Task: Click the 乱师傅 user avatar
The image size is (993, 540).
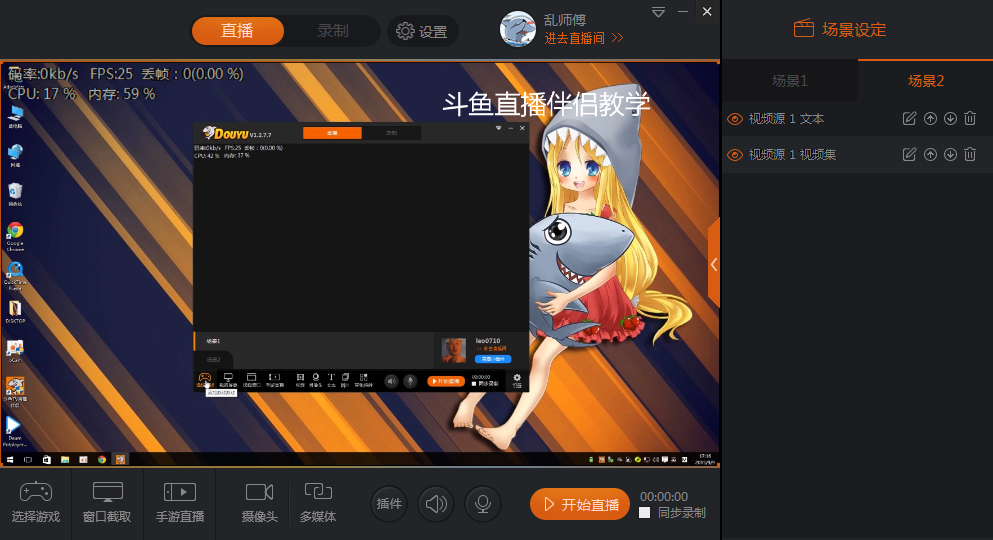Action: tap(517, 29)
